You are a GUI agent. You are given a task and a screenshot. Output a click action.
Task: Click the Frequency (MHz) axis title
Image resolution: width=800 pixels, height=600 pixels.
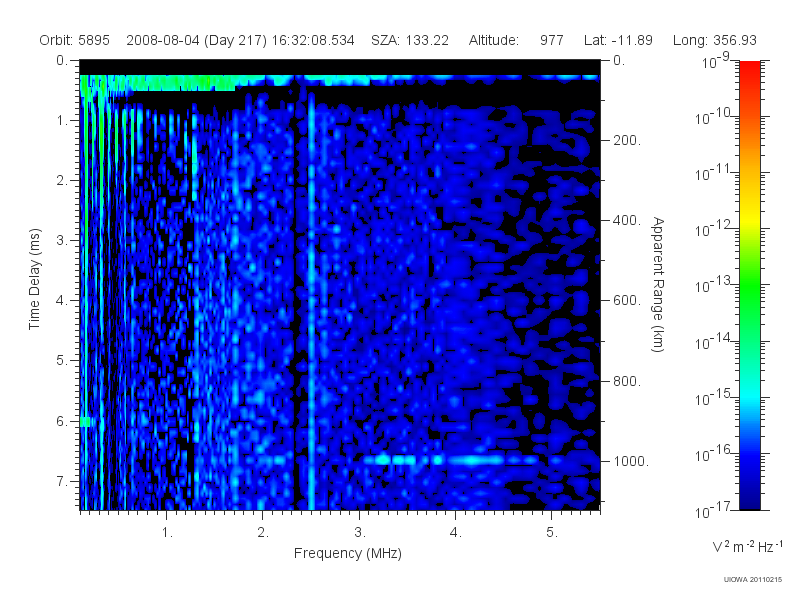pos(347,553)
